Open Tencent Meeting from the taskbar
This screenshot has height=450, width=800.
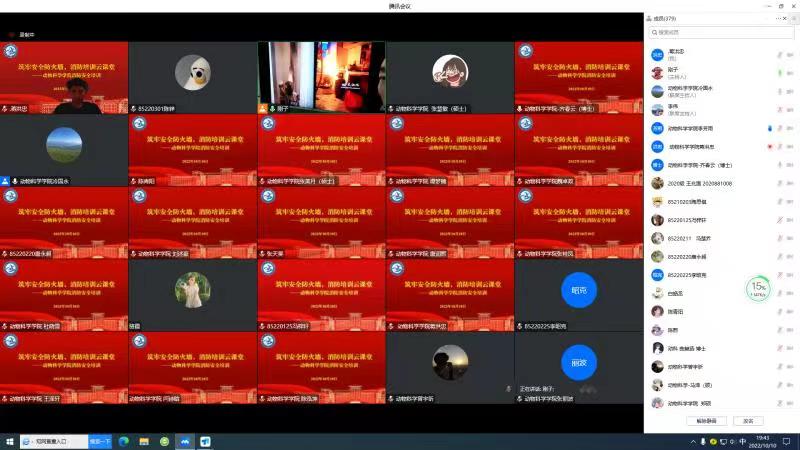(x=185, y=441)
